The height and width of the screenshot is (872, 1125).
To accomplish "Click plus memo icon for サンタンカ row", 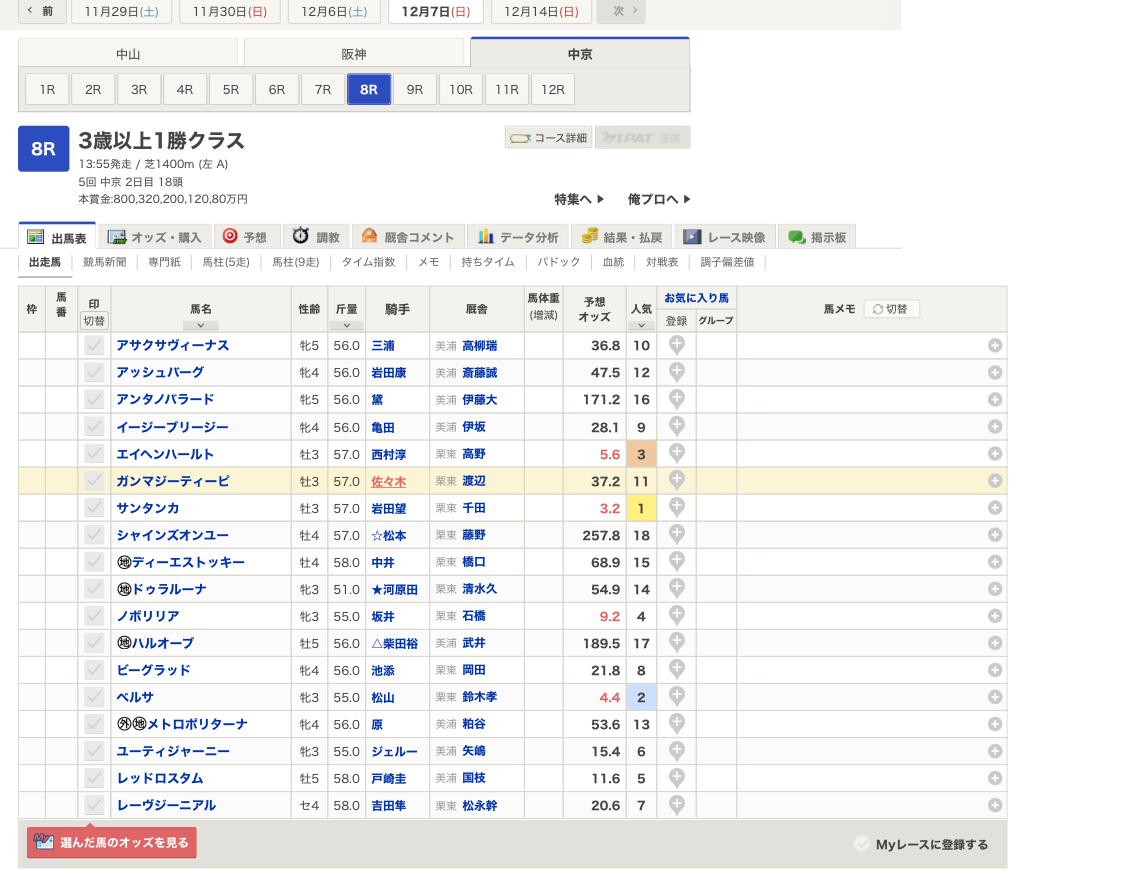I will point(994,508).
